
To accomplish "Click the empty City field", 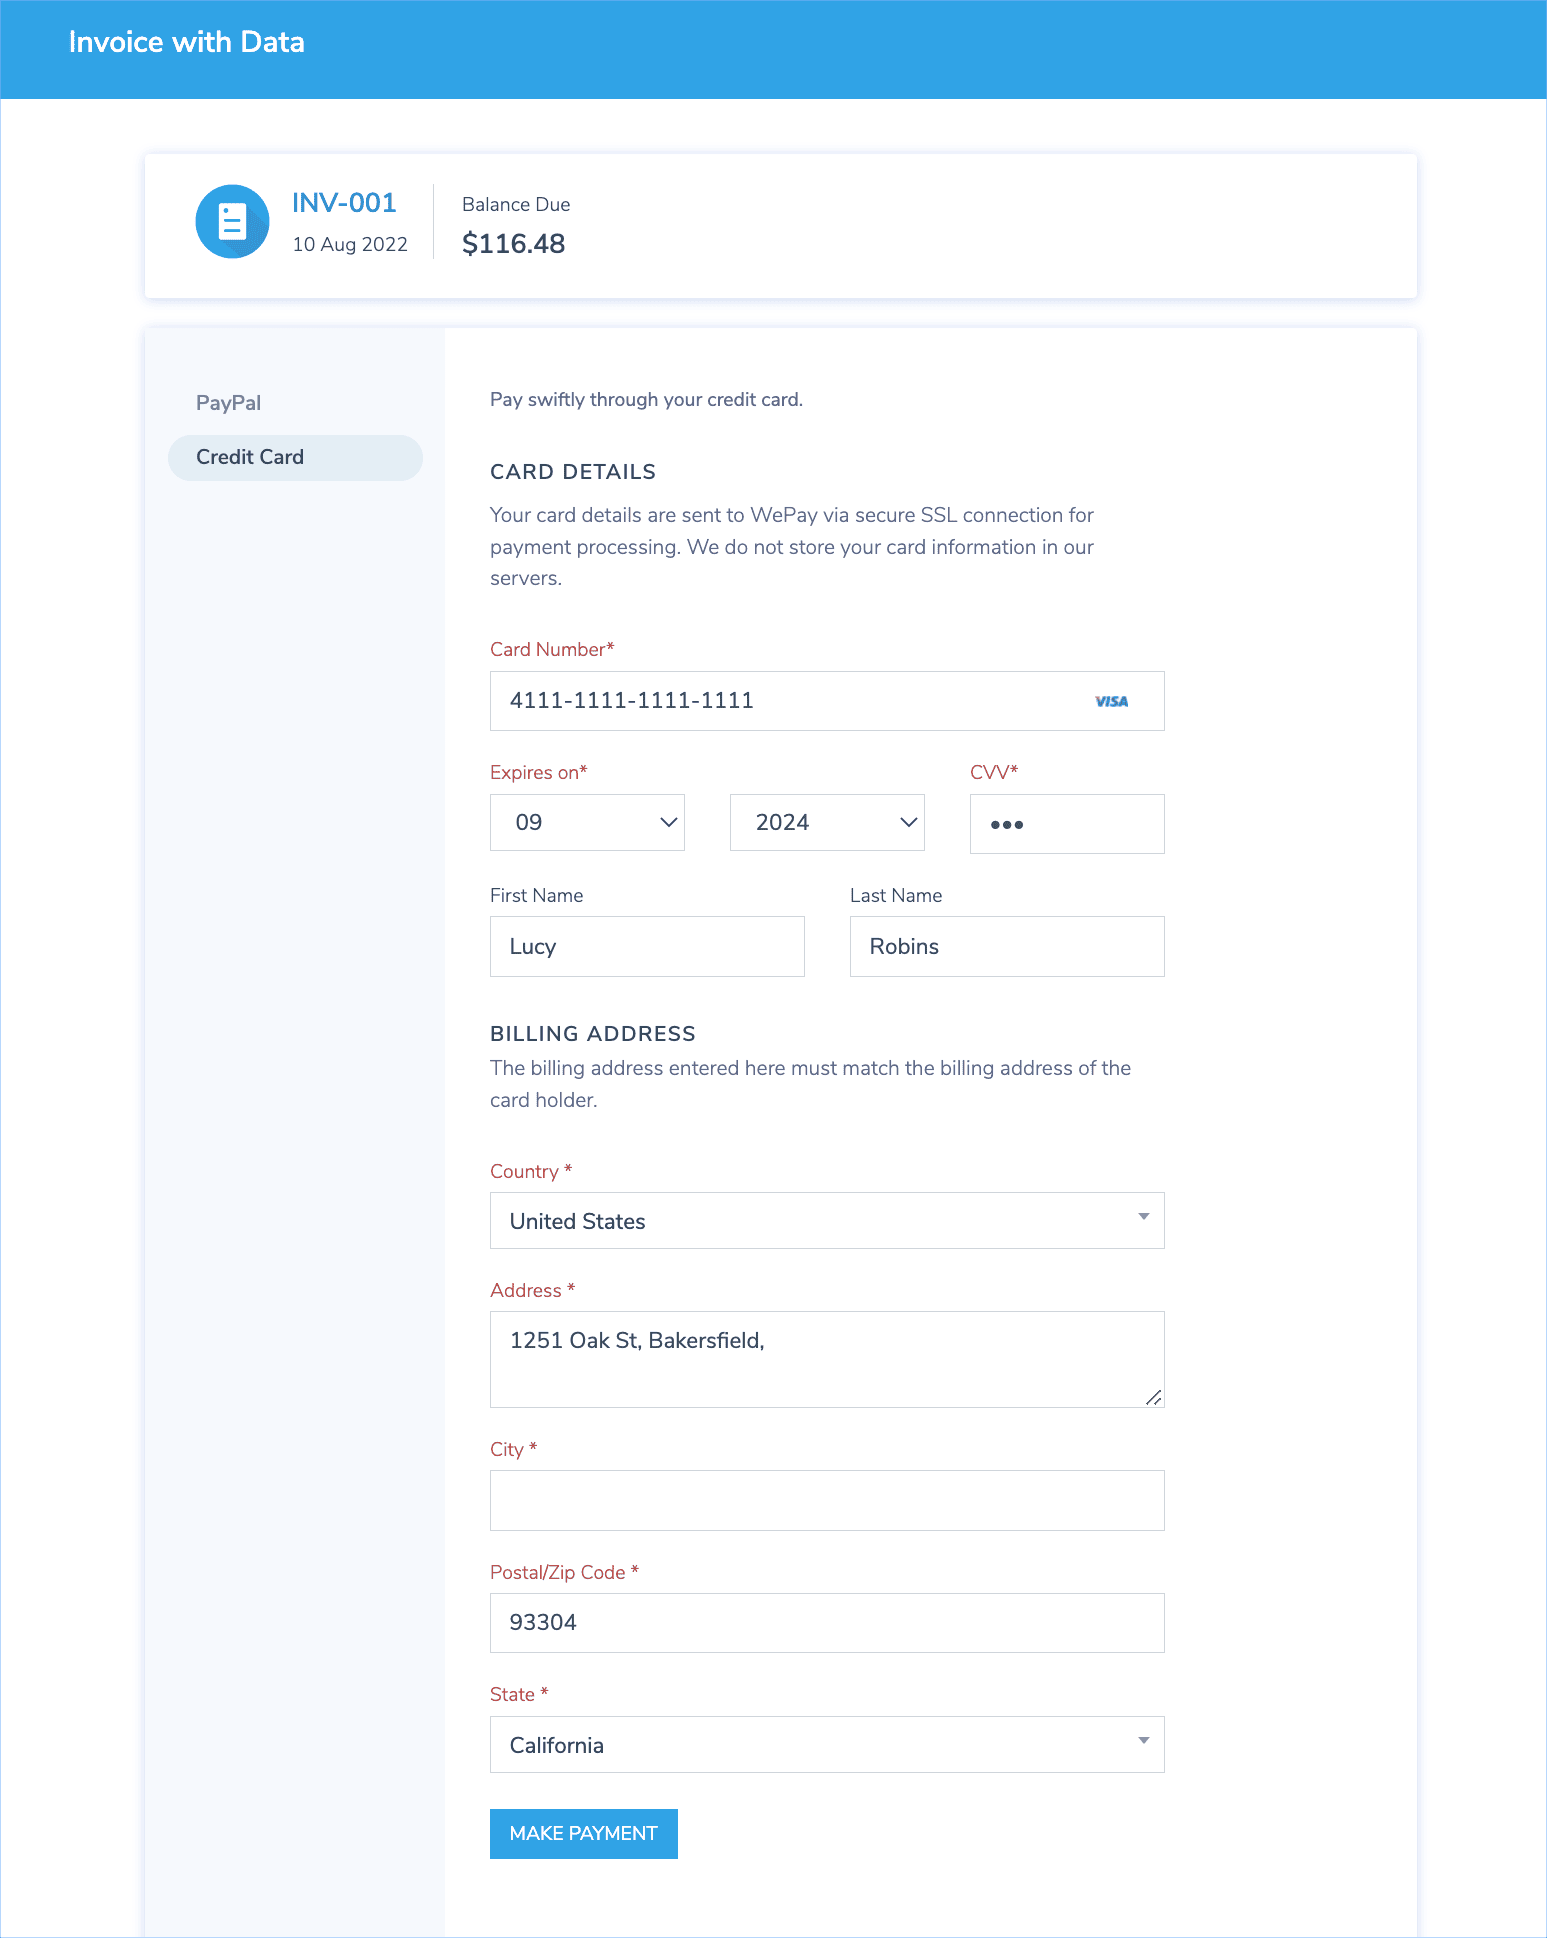I will pos(827,1500).
